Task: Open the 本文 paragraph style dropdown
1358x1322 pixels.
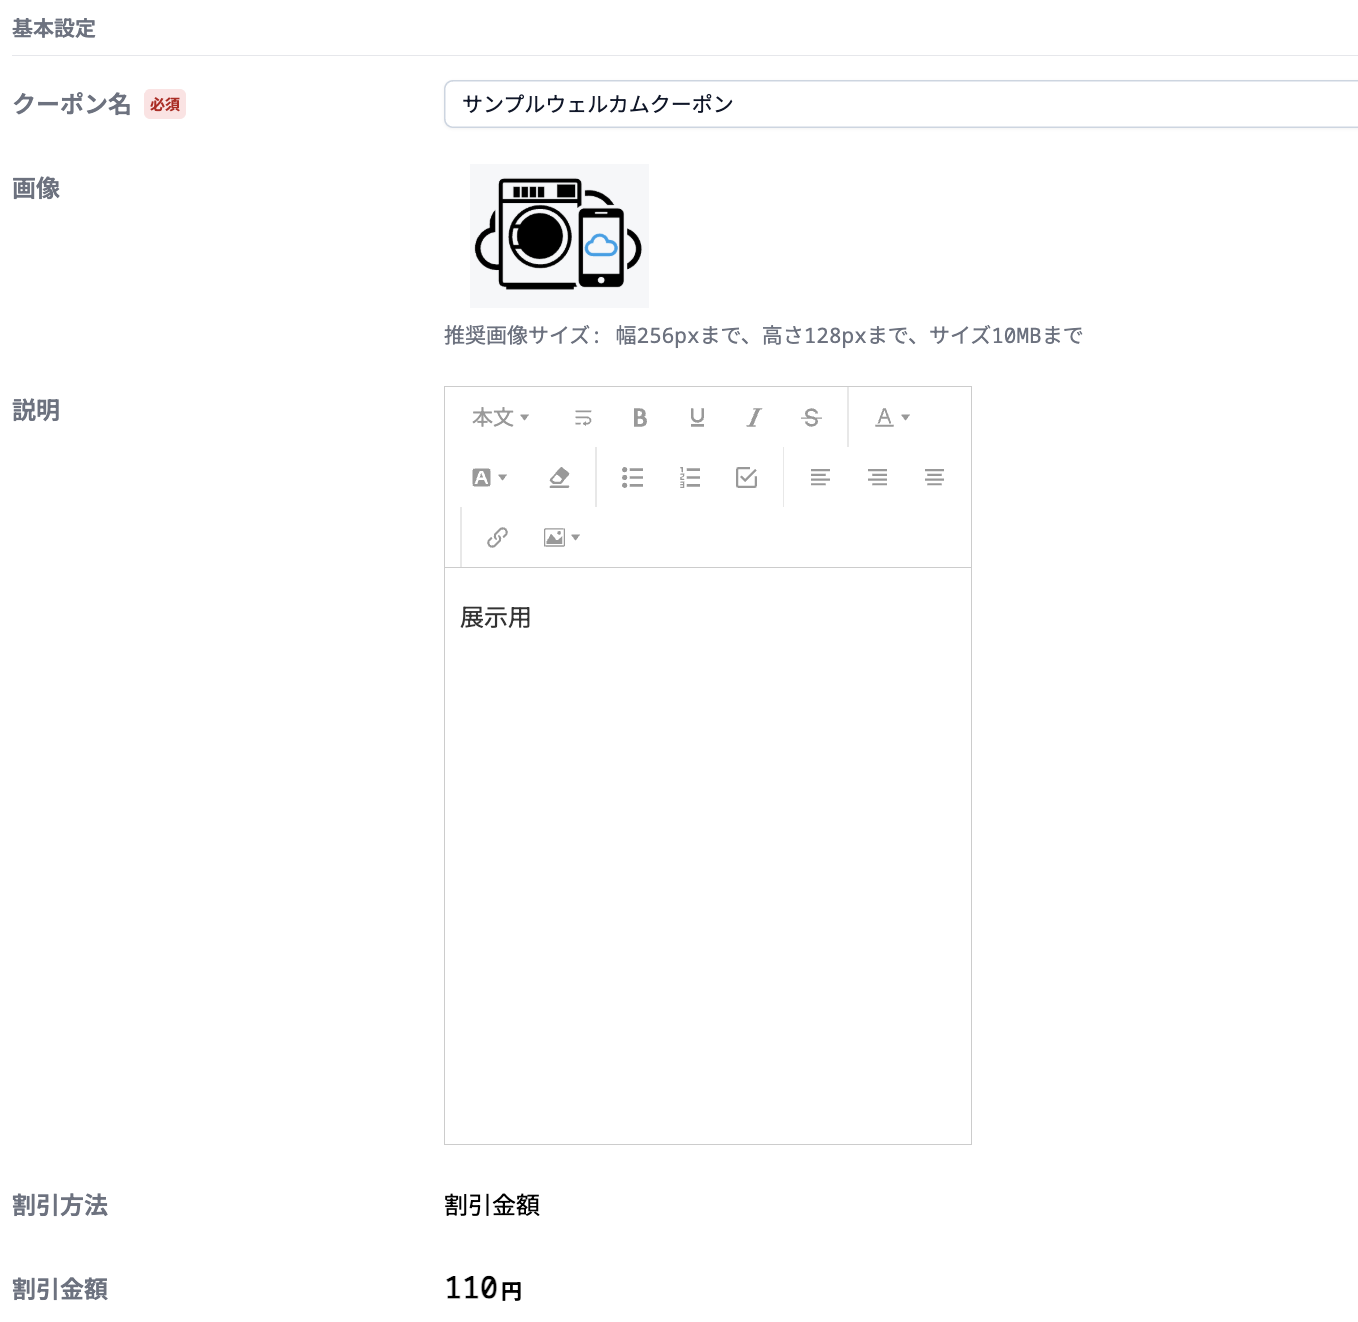Action: (x=500, y=418)
